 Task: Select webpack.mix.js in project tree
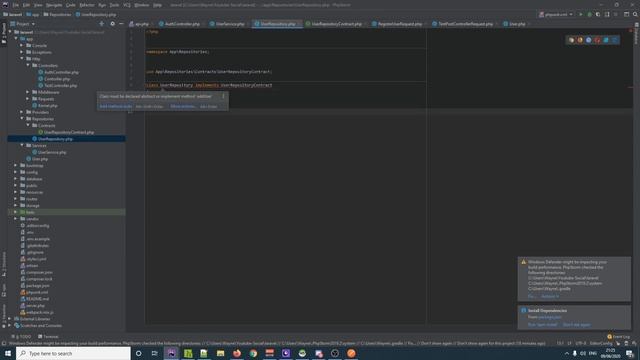pos(40,312)
